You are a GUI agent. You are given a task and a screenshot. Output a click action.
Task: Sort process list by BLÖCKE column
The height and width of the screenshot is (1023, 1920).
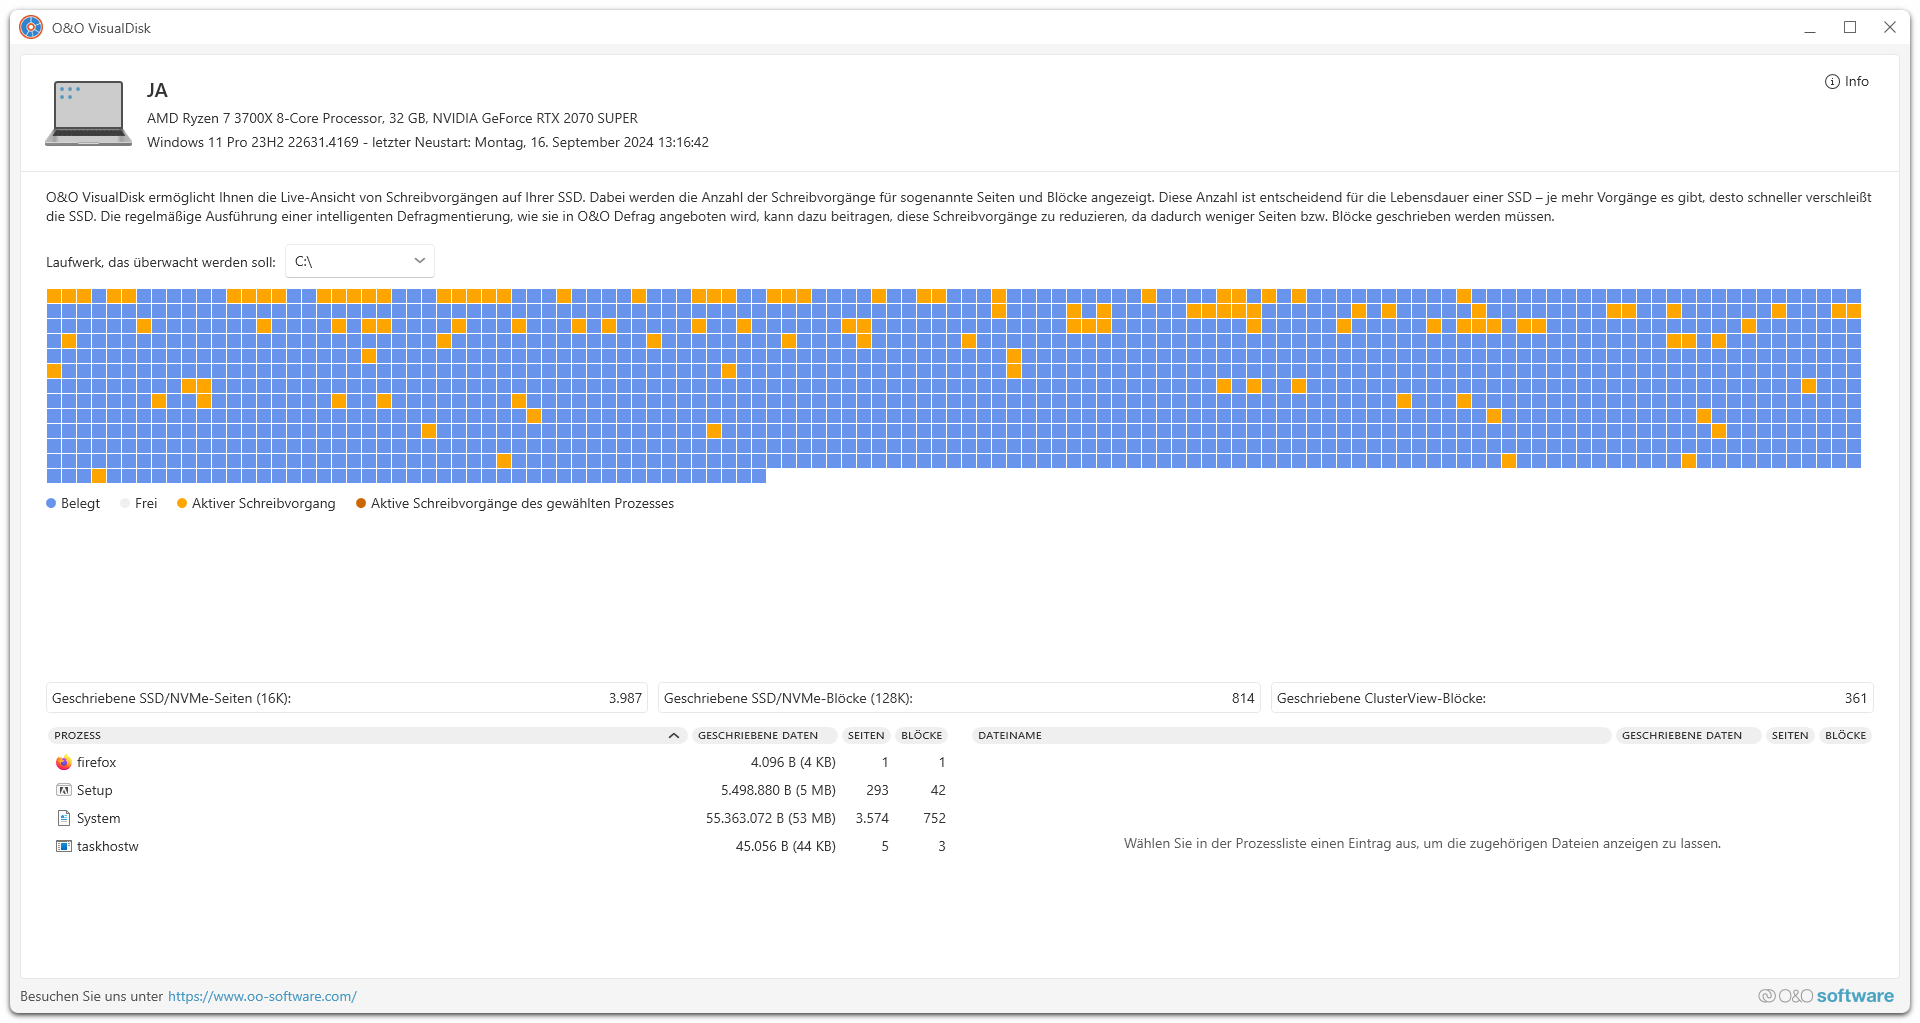pos(922,735)
